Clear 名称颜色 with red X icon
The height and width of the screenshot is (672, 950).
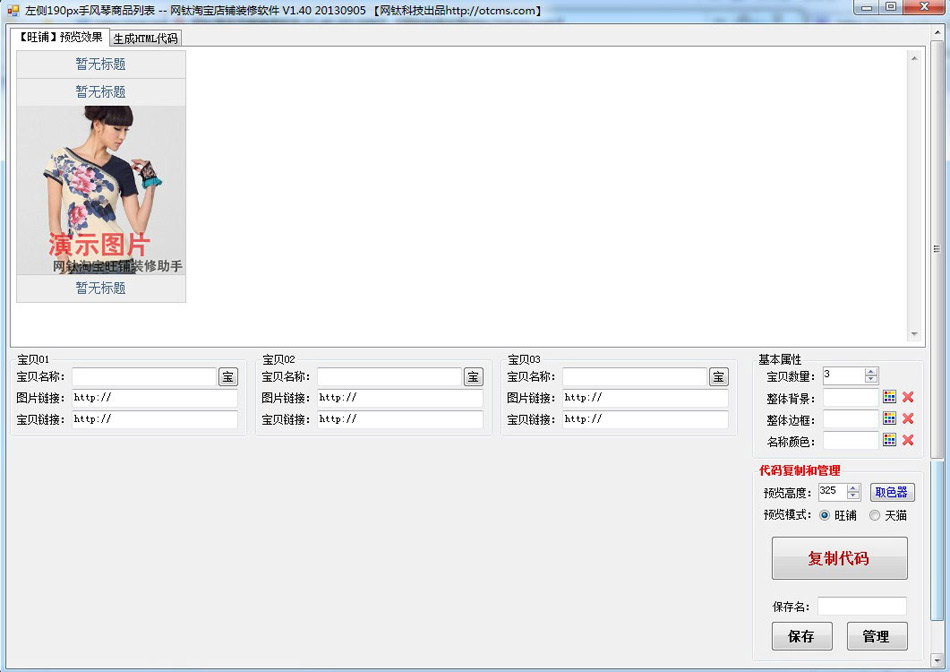click(x=908, y=440)
